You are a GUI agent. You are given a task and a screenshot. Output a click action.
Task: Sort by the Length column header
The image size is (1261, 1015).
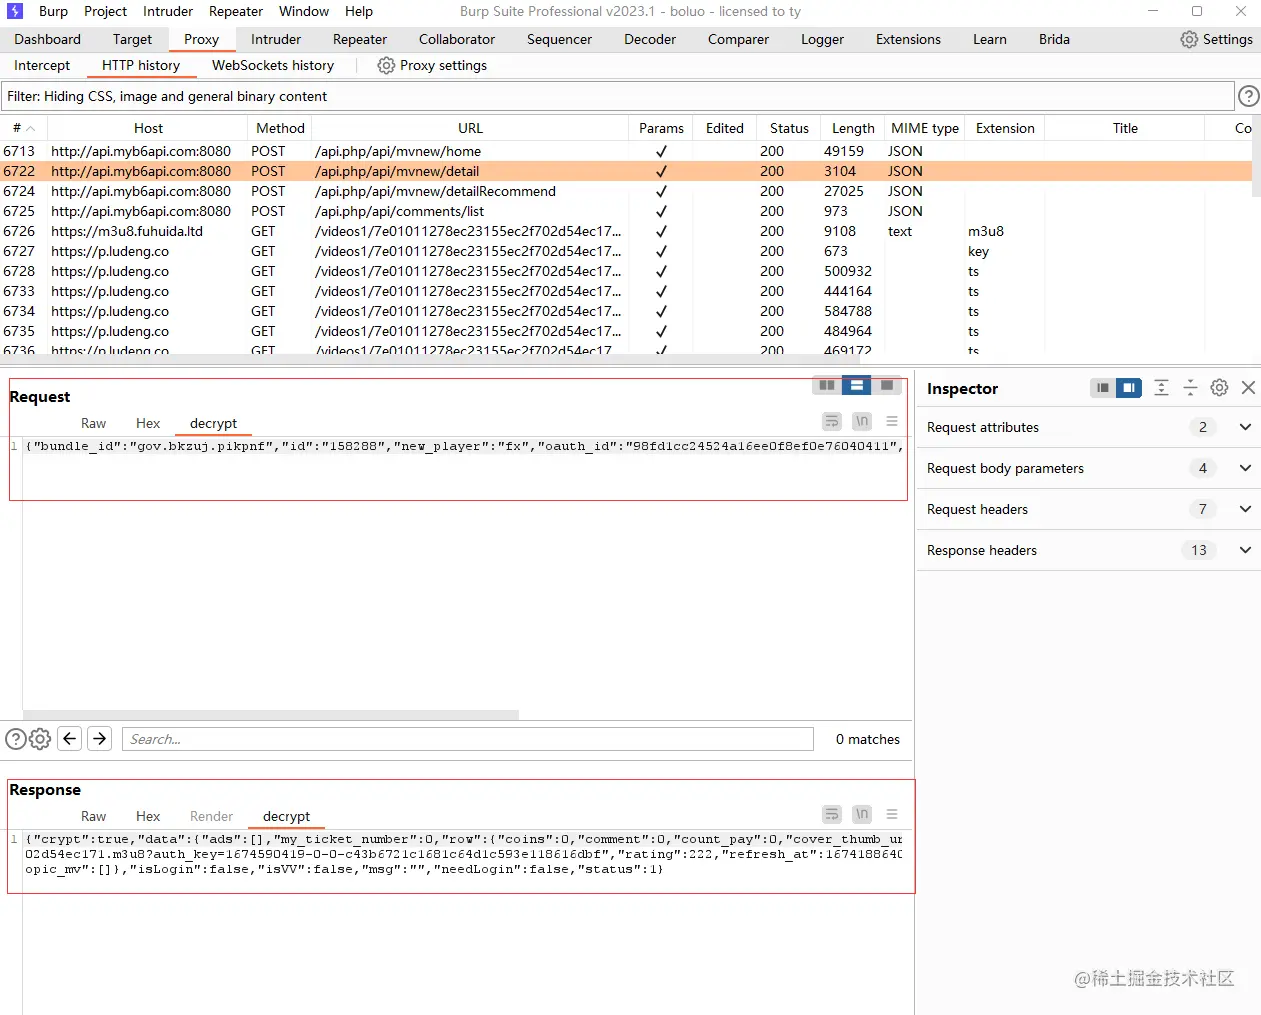pos(852,128)
